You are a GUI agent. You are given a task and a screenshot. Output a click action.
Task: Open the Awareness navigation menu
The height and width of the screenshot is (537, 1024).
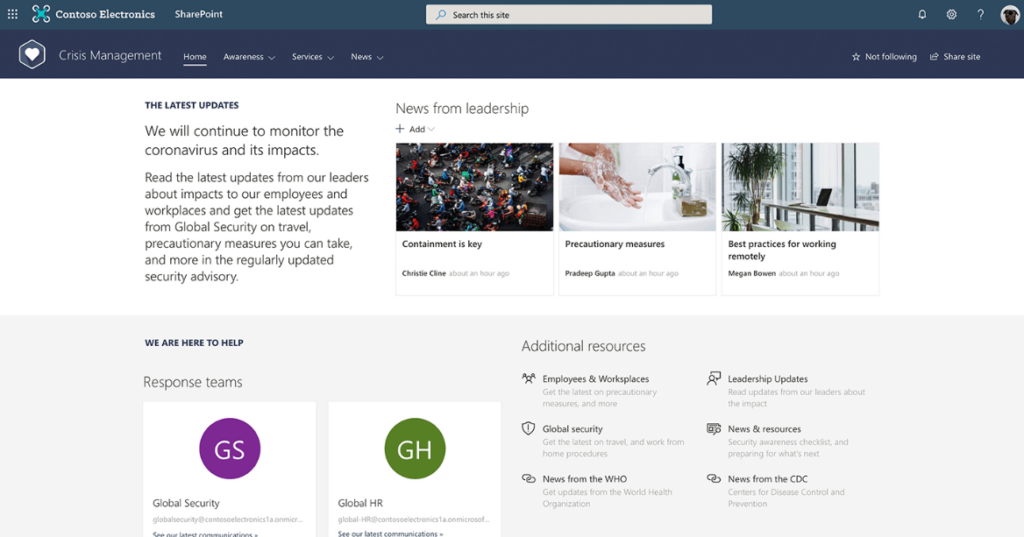coord(243,57)
